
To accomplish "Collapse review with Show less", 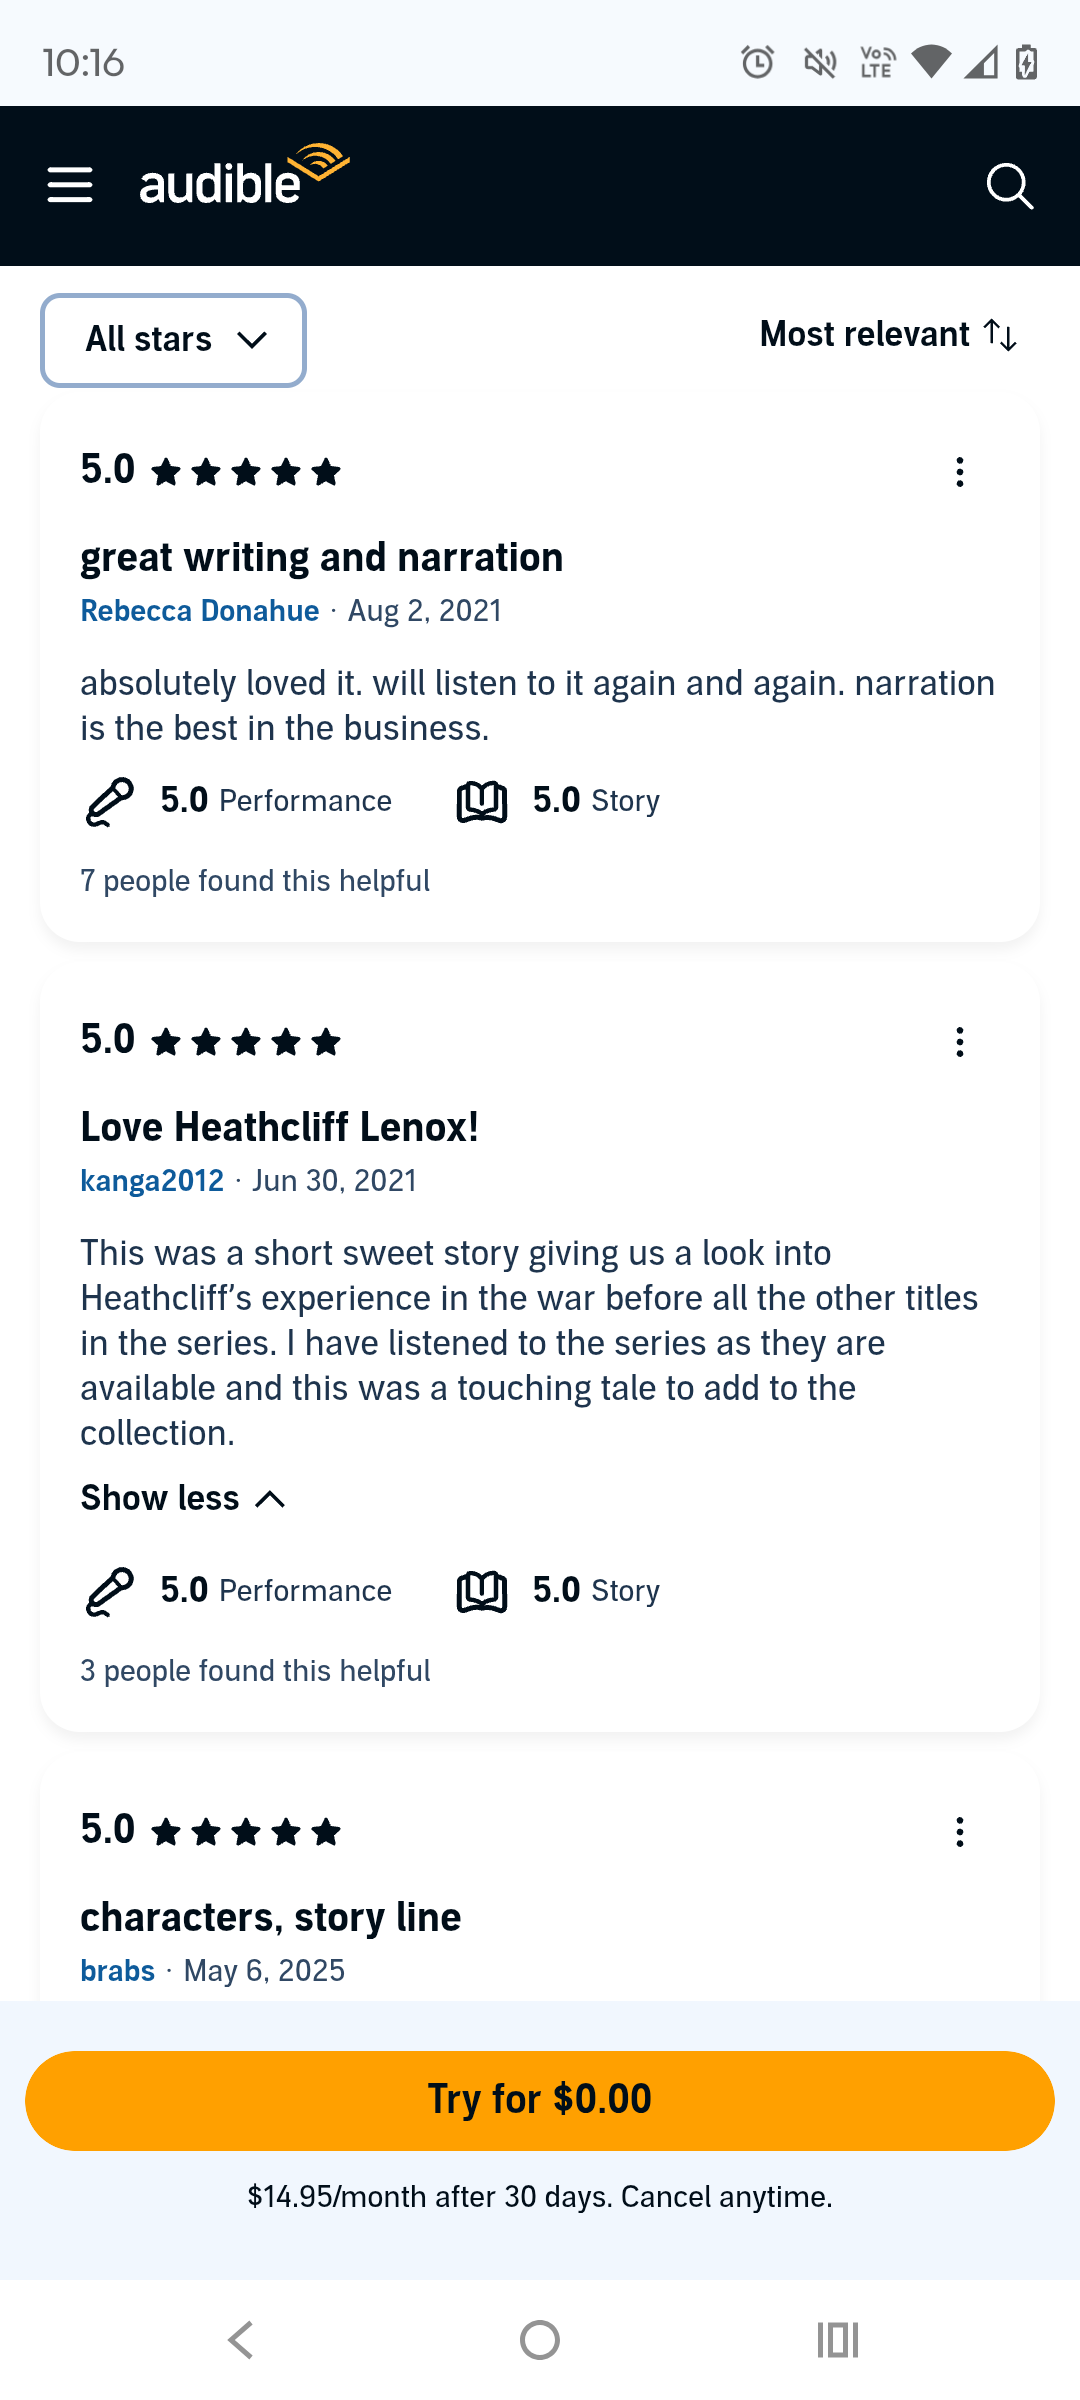I will tap(183, 1498).
